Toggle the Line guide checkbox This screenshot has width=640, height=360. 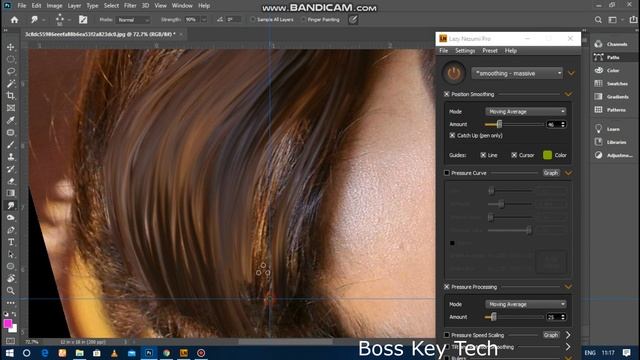coord(483,155)
